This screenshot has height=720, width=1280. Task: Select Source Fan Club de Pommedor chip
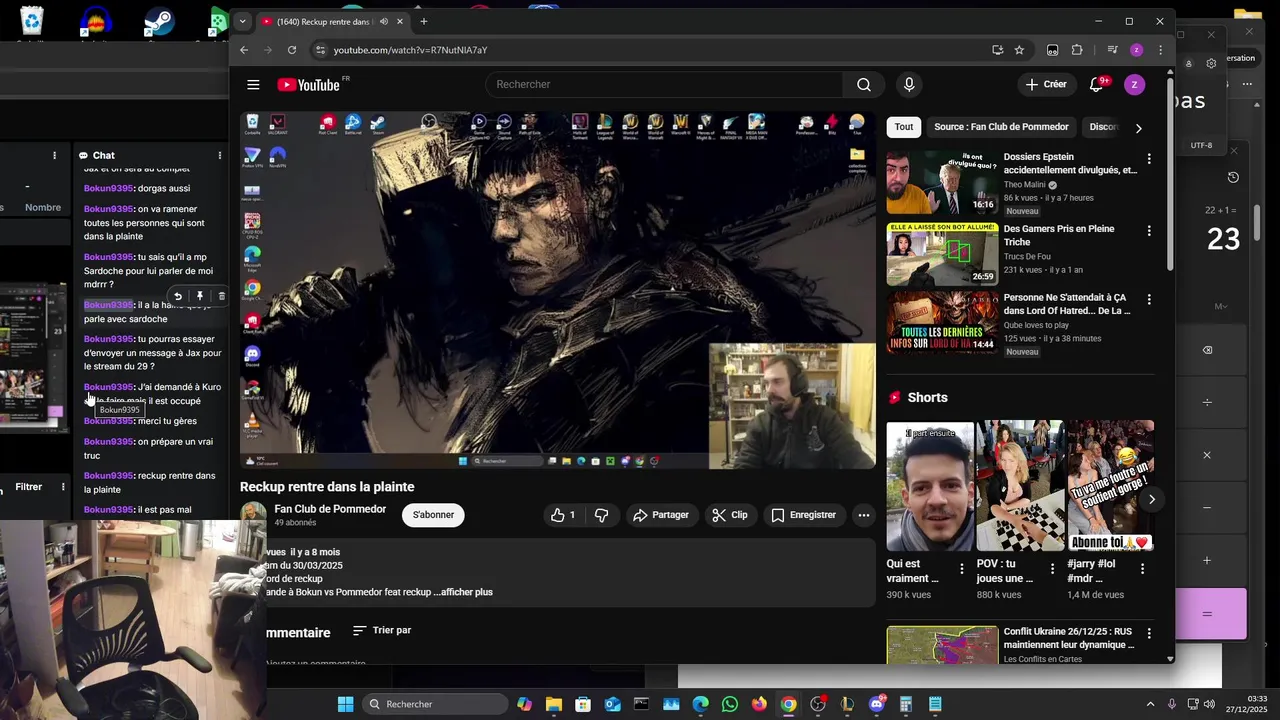pyautogui.click(x=1001, y=127)
